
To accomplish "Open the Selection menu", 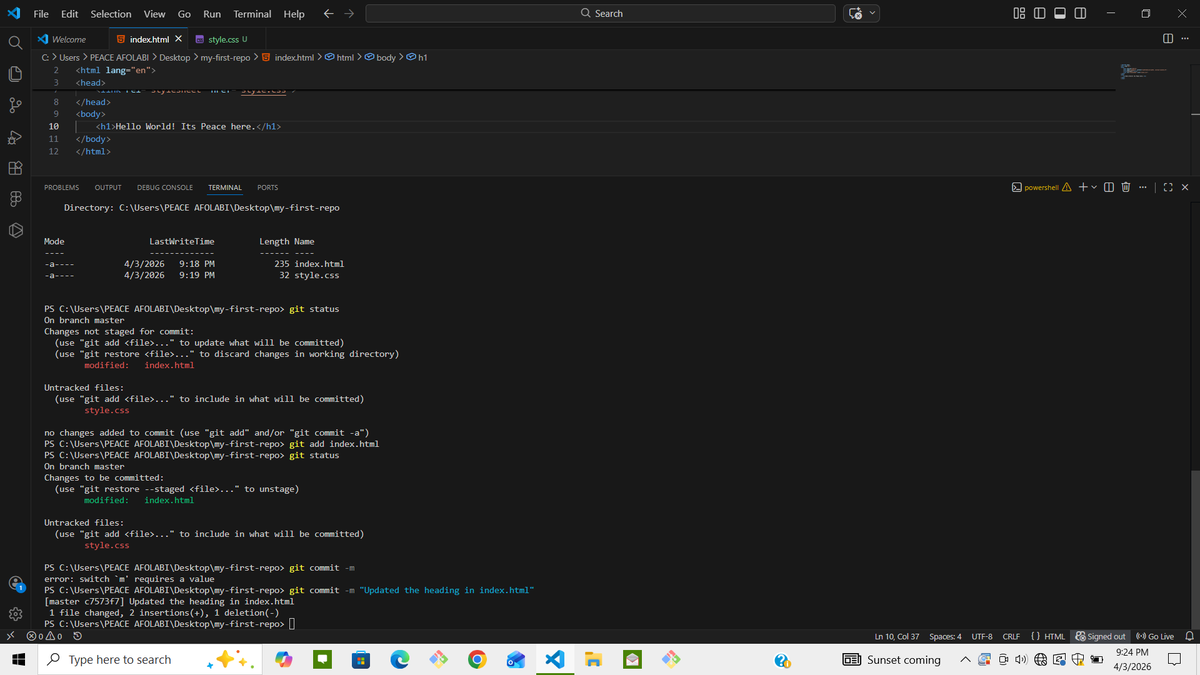I will coord(110,13).
